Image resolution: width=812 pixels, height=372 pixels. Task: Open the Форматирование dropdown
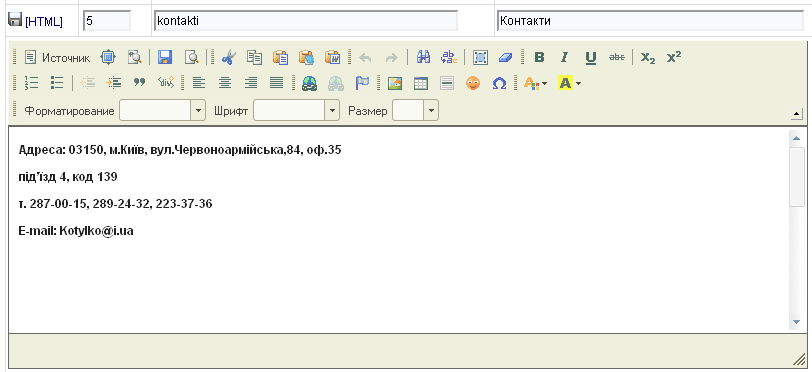click(x=163, y=110)
